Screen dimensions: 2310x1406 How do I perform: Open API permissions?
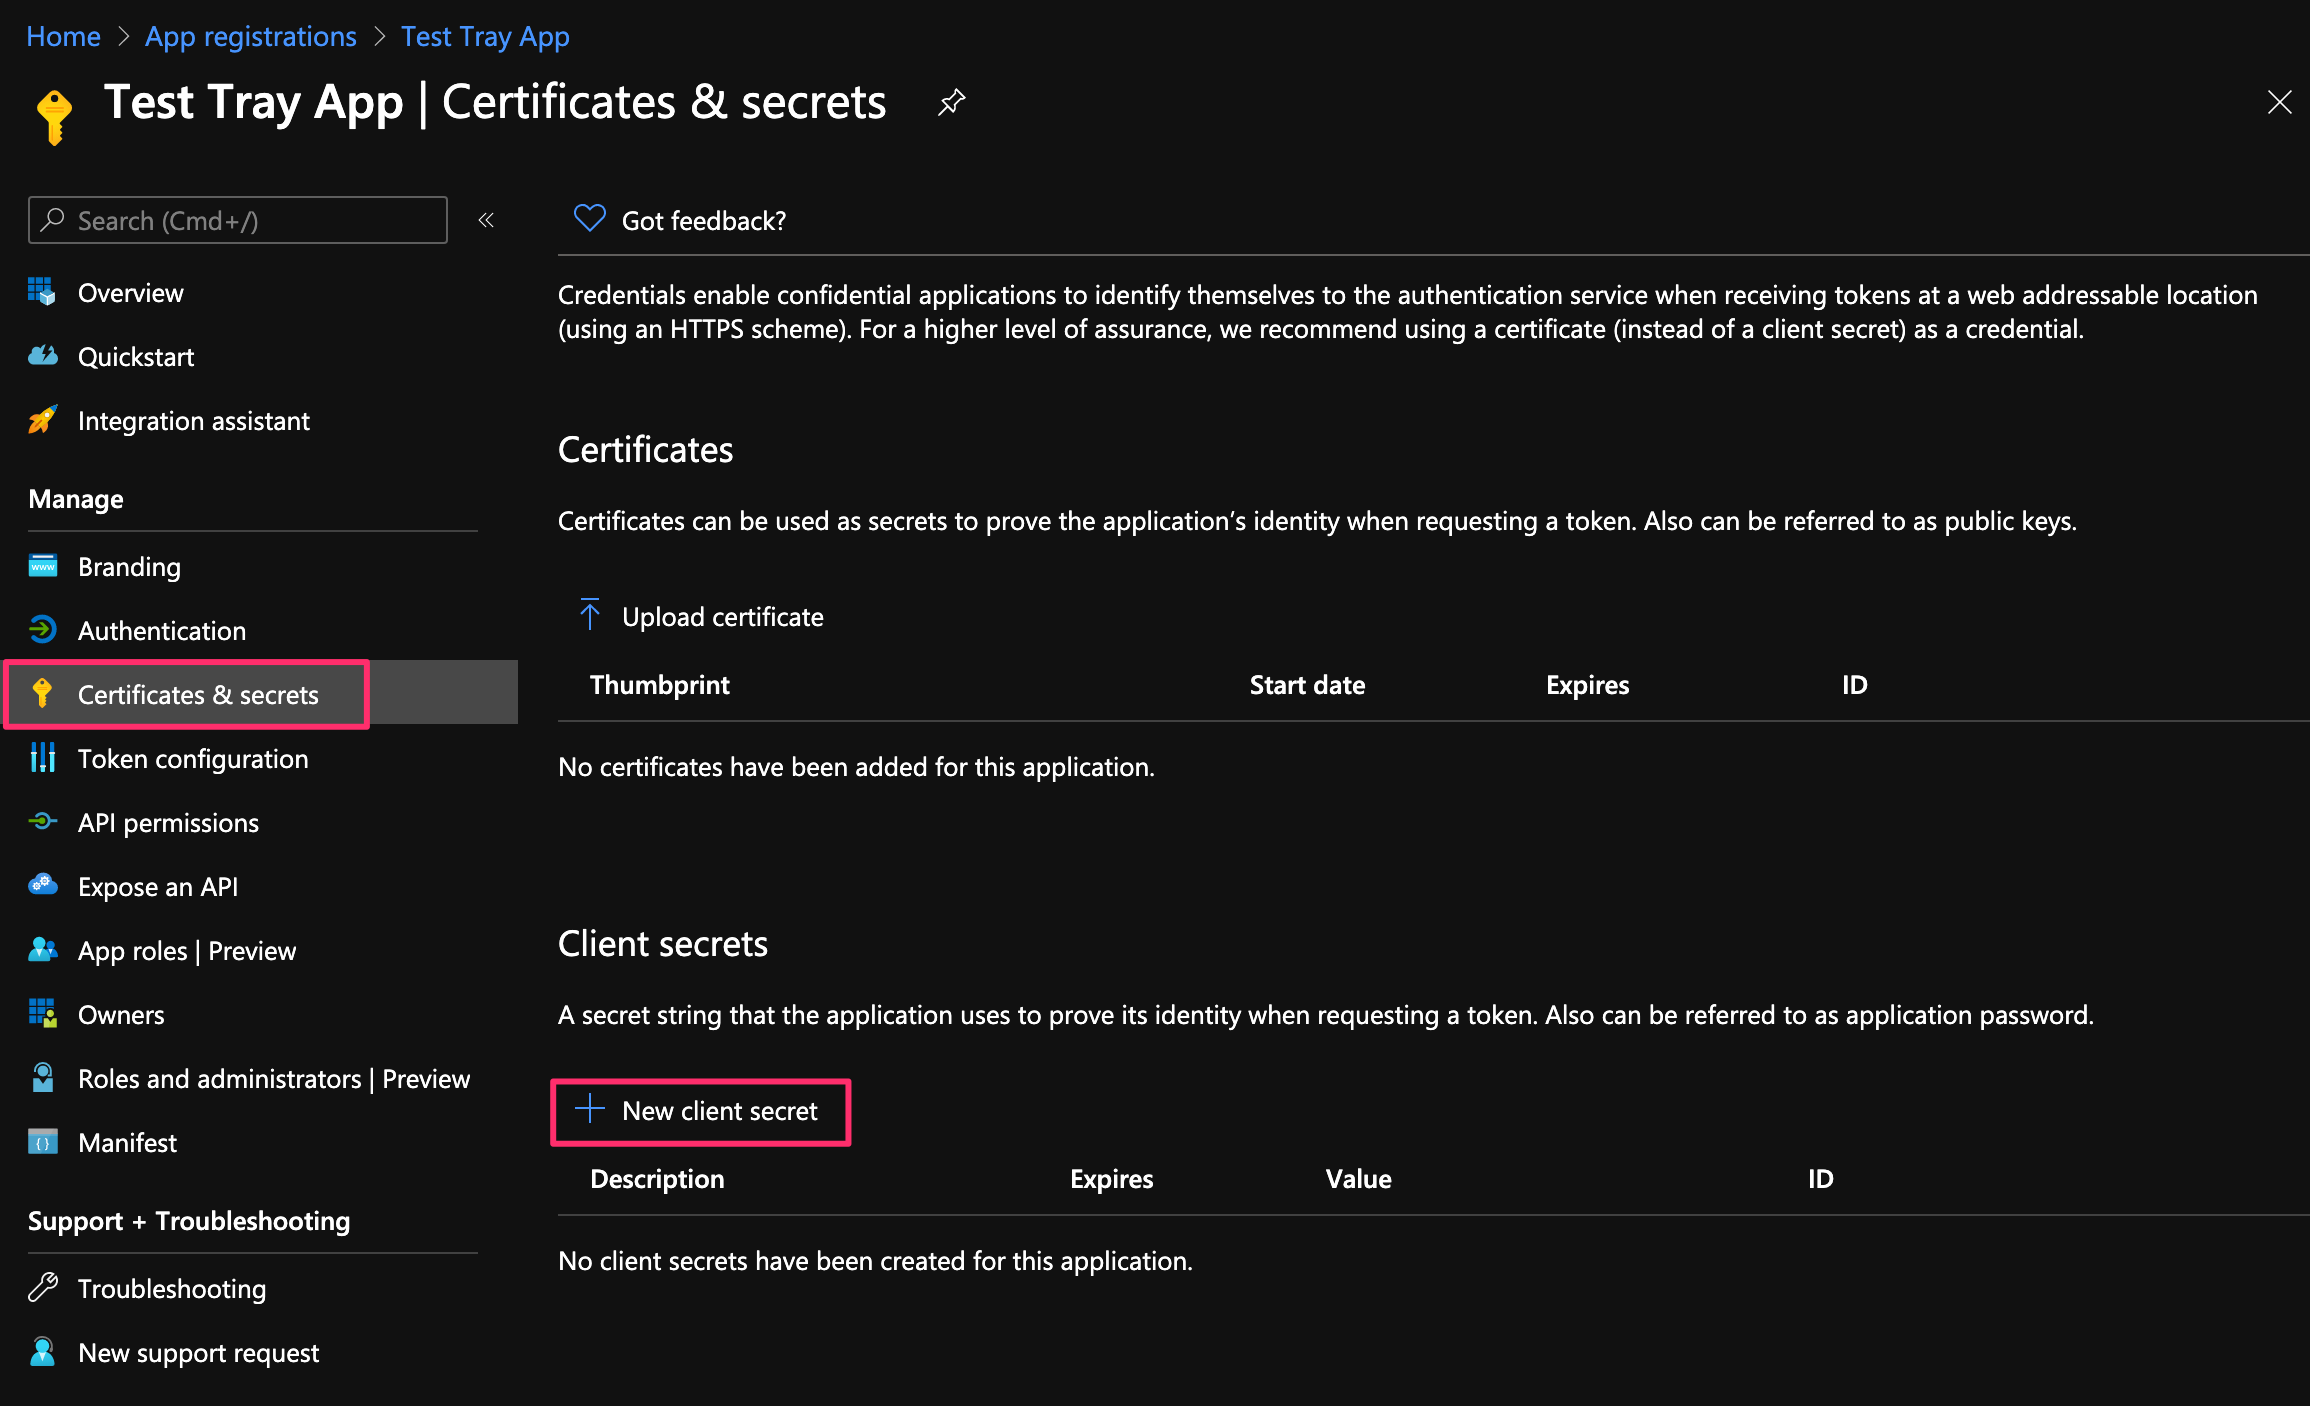pyautogui.click(x=168, y=822)
